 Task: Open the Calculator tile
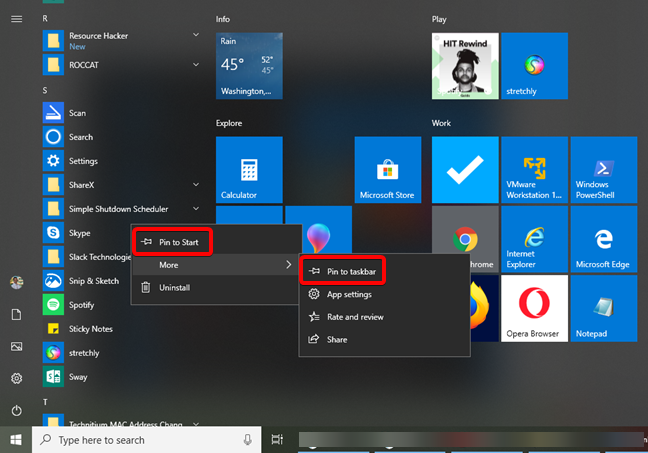(x=249, y=170)
